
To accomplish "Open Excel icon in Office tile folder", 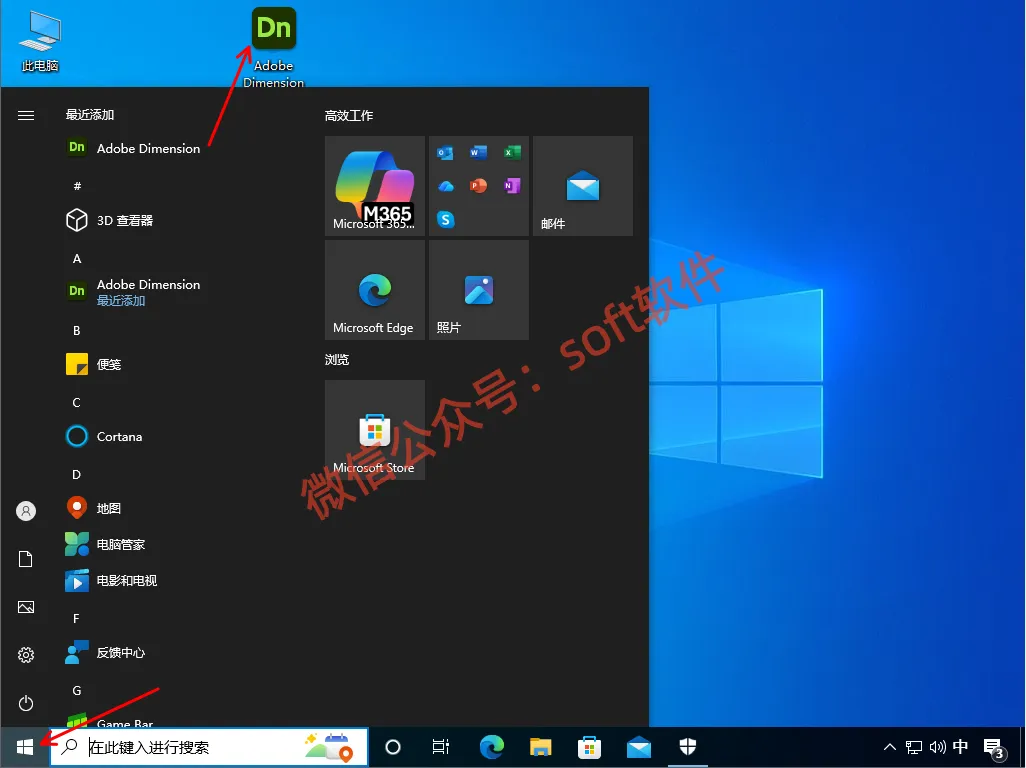I will [512, 152].
